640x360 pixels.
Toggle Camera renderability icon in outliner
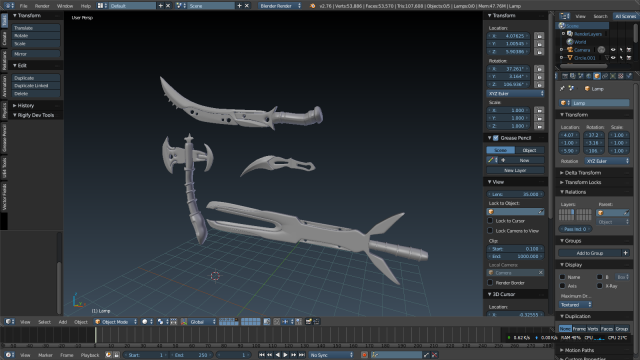click(629, 50)
